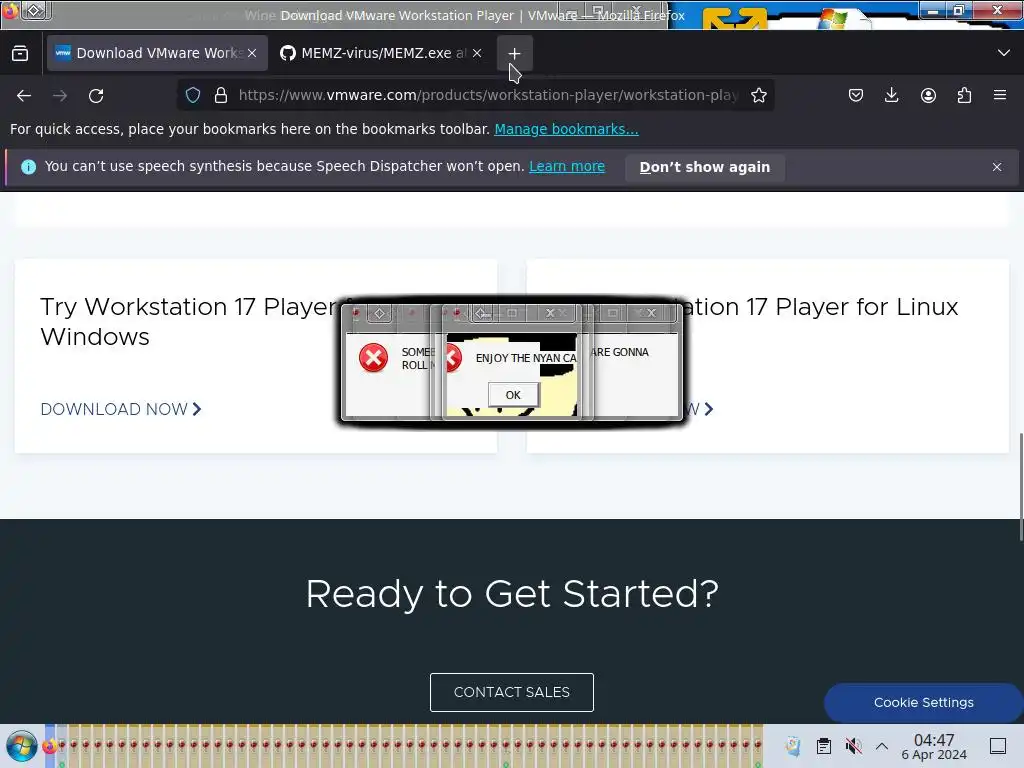
Task: Select the Firefox taskbar icon
Action: tap(50, 746)
